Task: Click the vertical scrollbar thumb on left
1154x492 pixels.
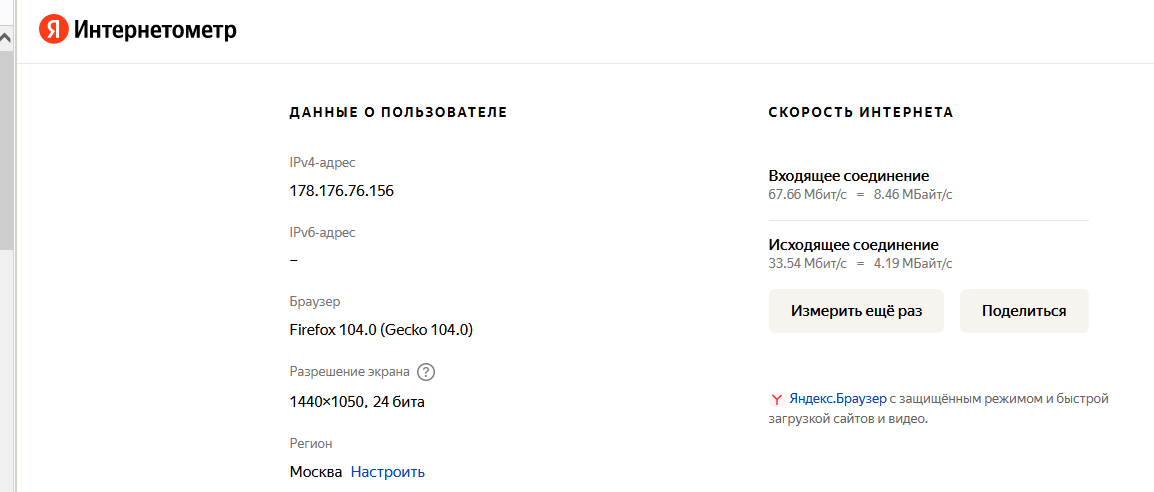Action: click(x=6, y=150)
